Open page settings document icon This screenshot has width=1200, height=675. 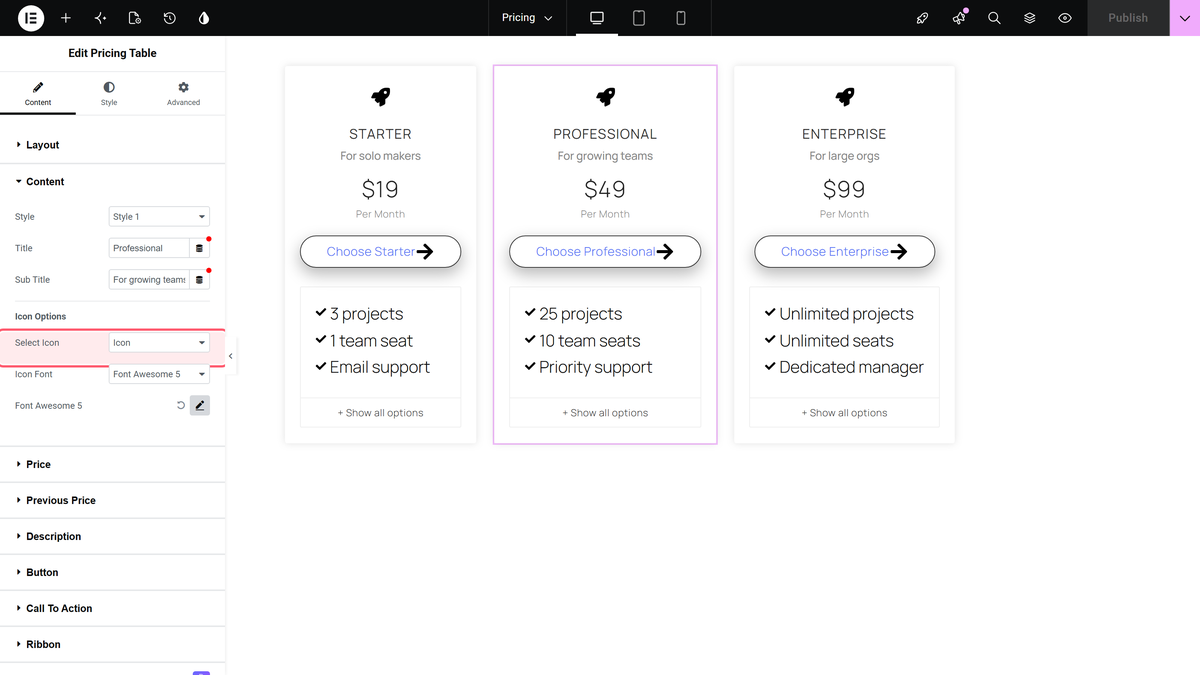tap(135, 18)
